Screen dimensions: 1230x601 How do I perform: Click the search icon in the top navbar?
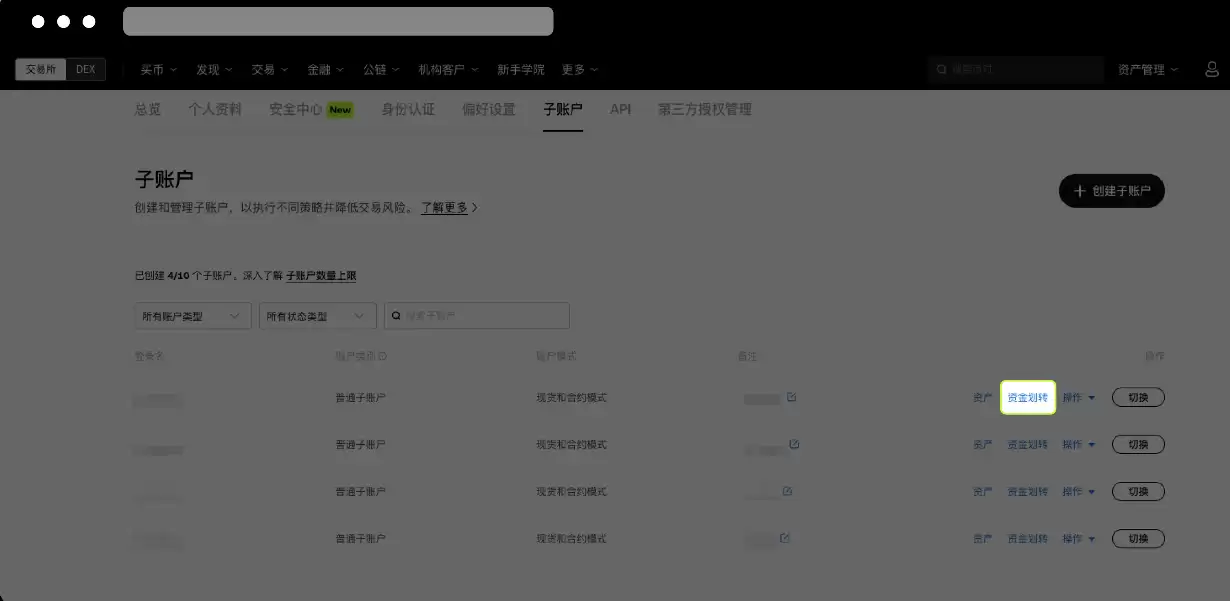(x=941, y=69)
